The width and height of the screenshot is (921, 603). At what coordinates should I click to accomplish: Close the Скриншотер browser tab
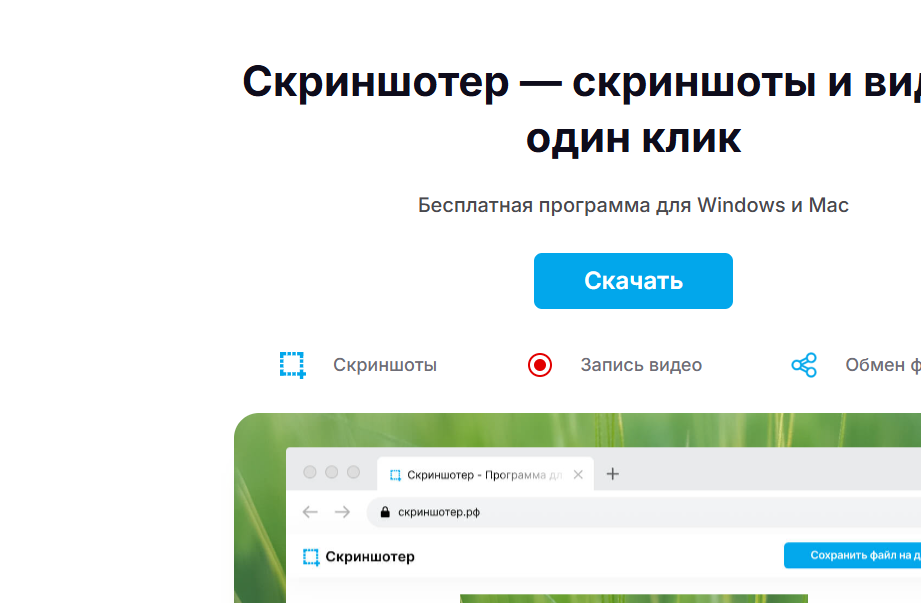pyautogui.click(x=578, y=474)
